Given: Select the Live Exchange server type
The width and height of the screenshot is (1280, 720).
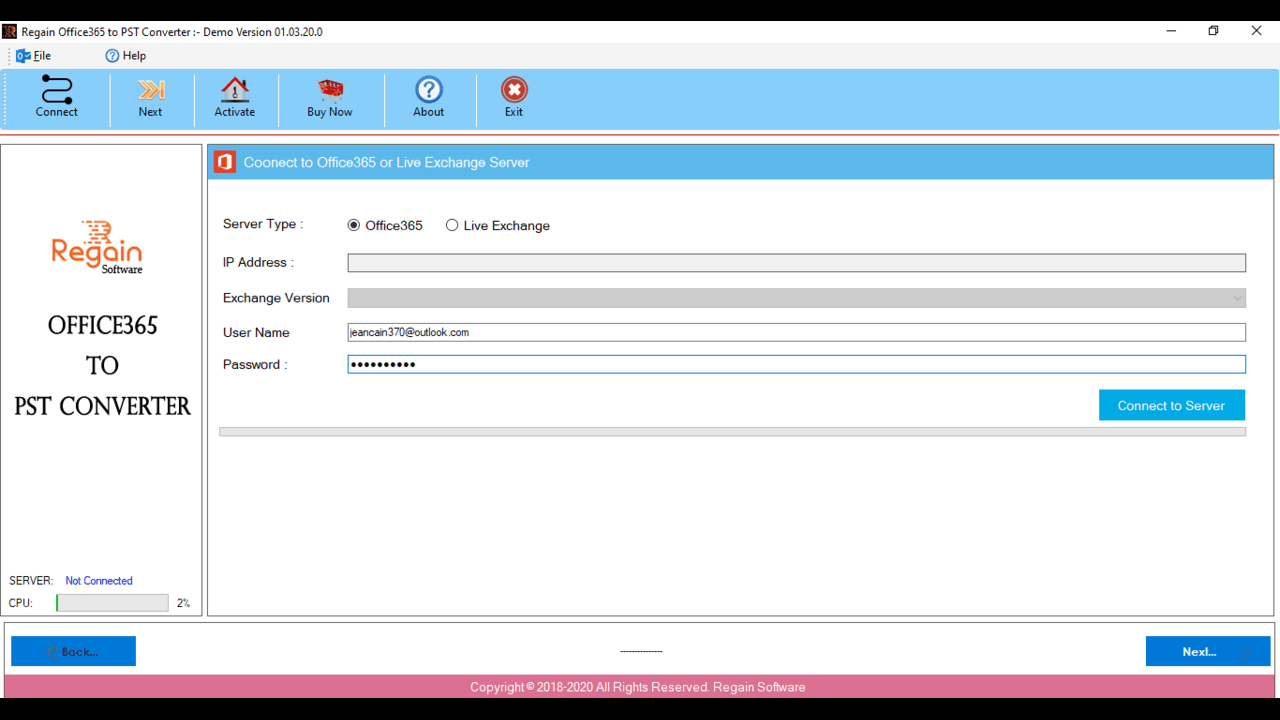Looking at the screenshot, I should click(498, 225).
